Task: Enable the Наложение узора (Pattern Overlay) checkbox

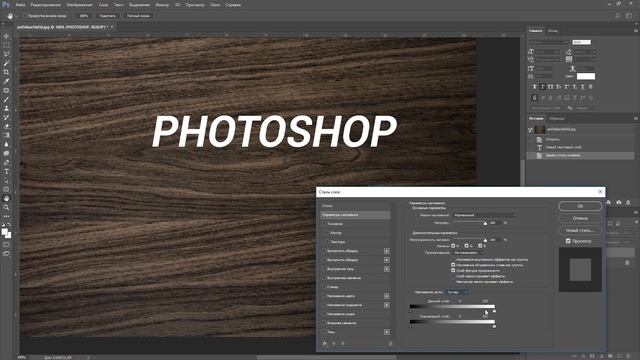Action: 324,314
